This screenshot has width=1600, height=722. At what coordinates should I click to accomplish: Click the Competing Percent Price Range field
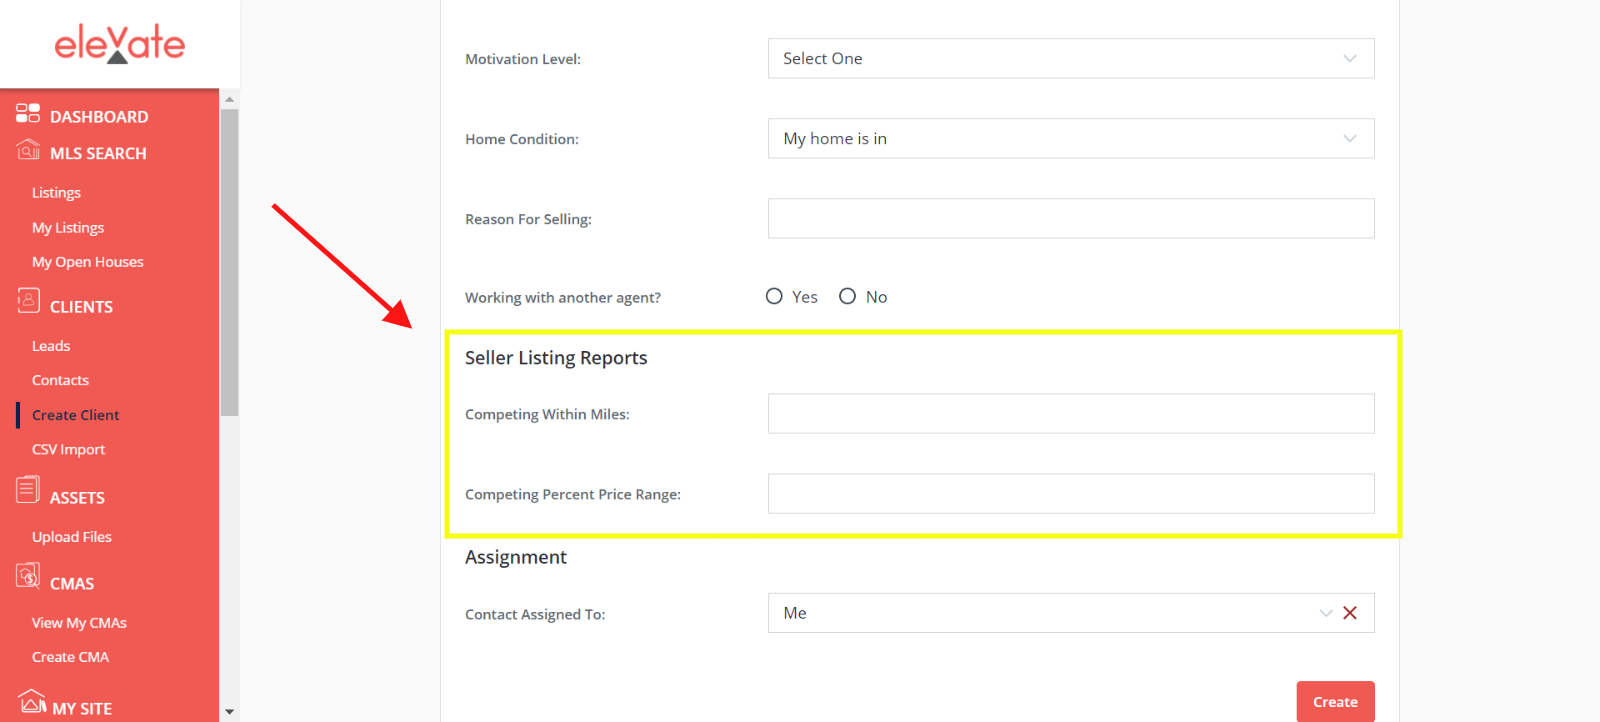point(1071,493)
